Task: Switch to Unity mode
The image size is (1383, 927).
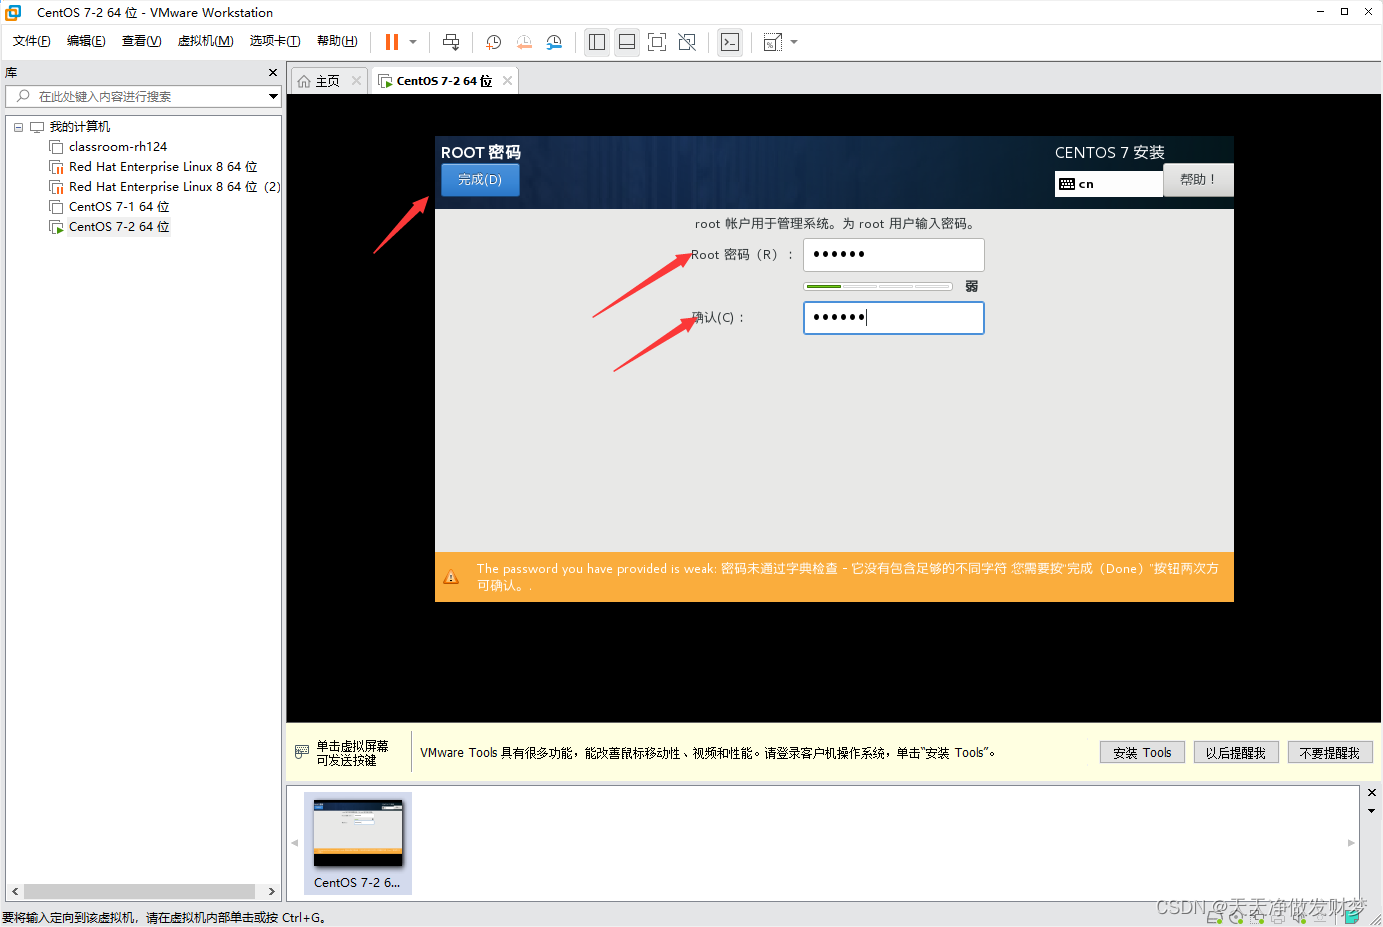Action: [x=687, y=42]
